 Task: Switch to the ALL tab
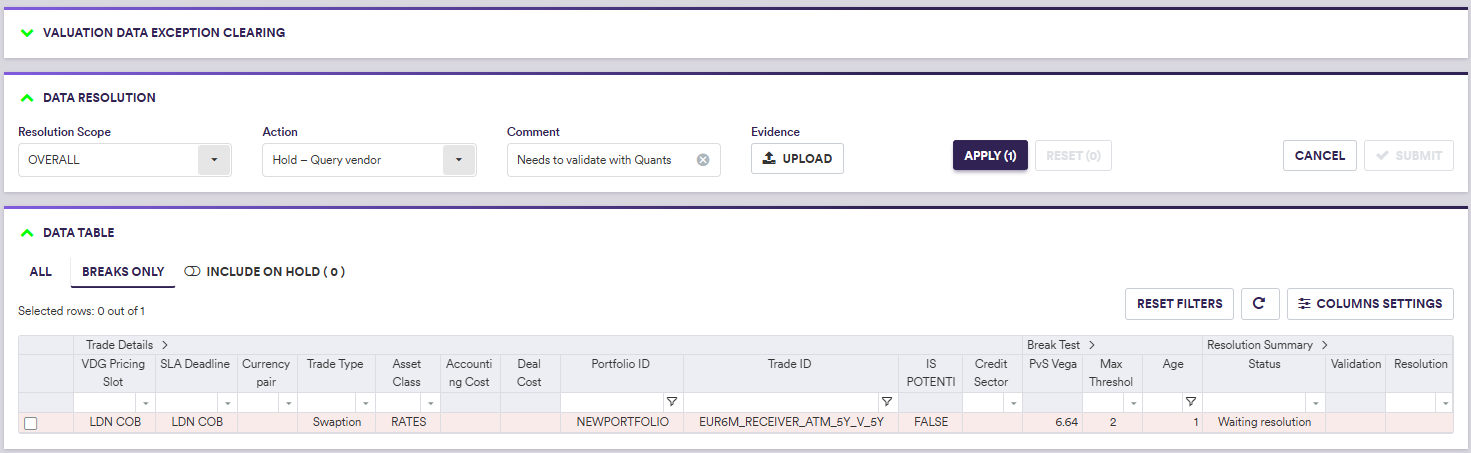(41, 272)
